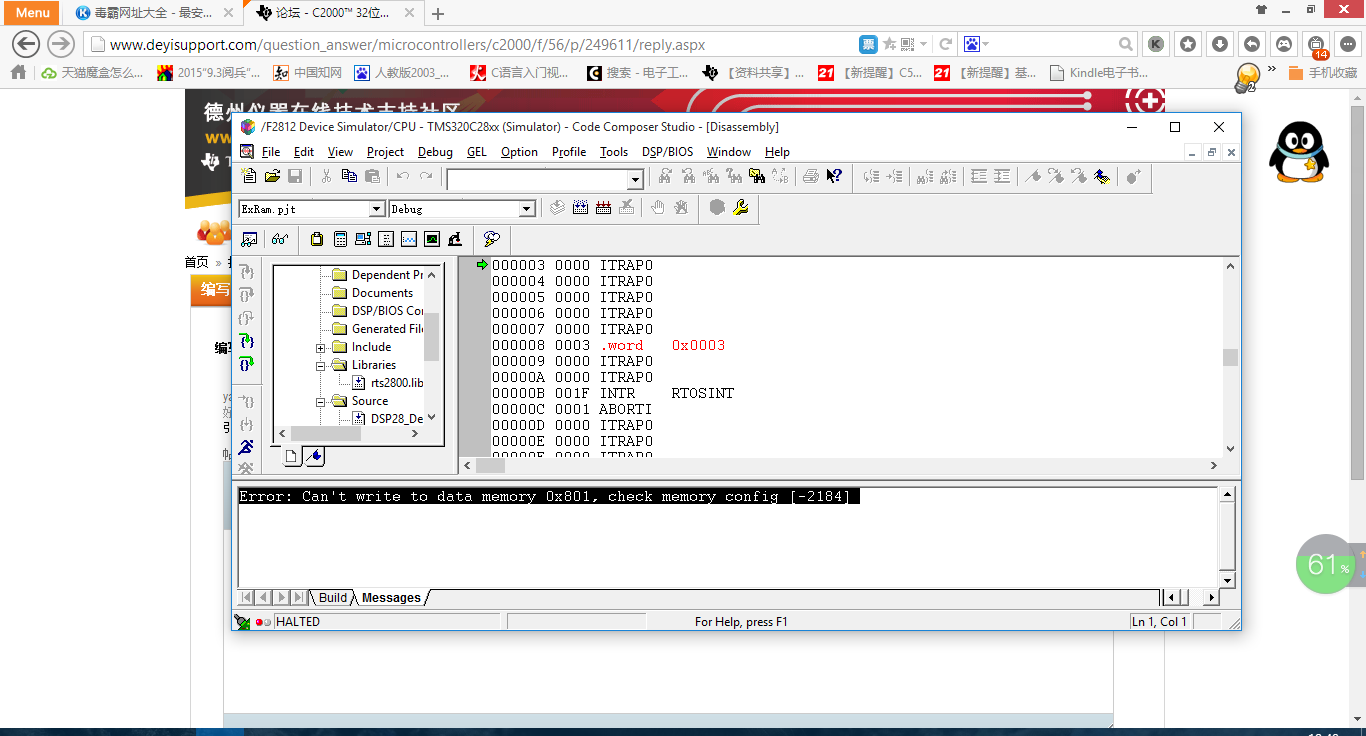Viewport: 1366px width, 736px height.
Task: Click the 中国知网 bookmark
Action: pyautogui.click(x=308, y=73)
